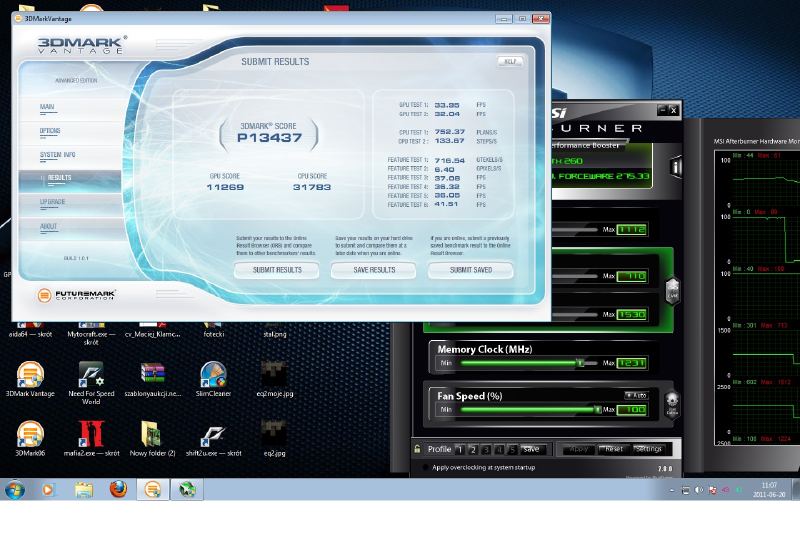Toggle Auto fan speed in Afterburner

(x=636, y=395)
